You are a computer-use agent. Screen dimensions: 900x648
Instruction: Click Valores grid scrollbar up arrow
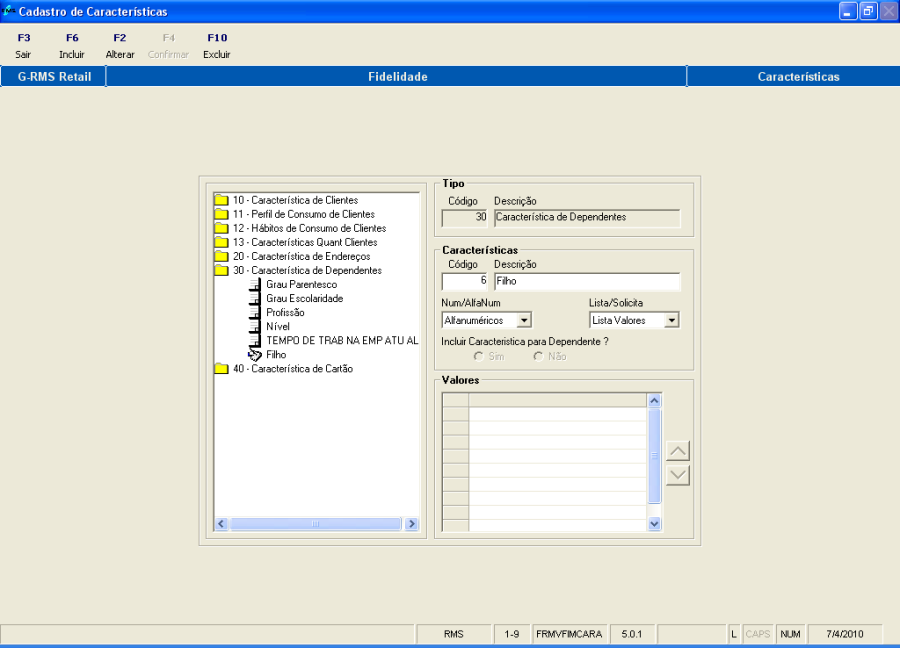(654, 401)
